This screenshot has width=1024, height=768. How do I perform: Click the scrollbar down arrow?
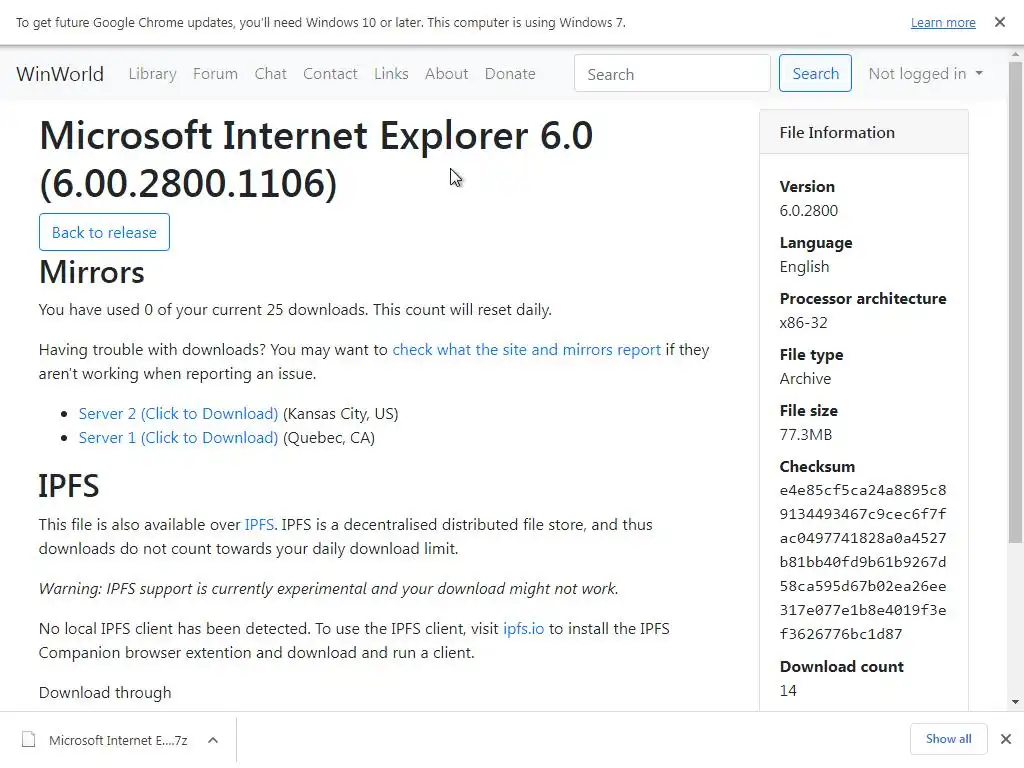point(1015,703)
